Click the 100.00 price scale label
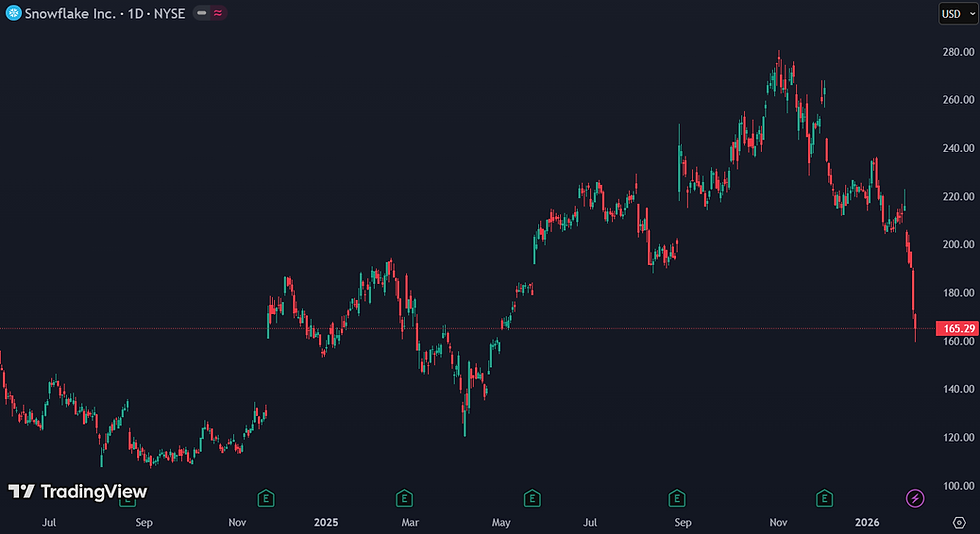 [x=958, y=486]
